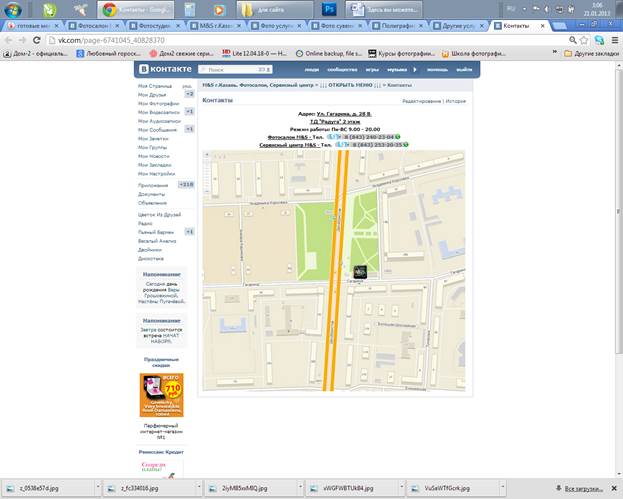Viewport: 623px width, 499px height.
Task: Open 'музыка' in the VK header
Action: 397,70
